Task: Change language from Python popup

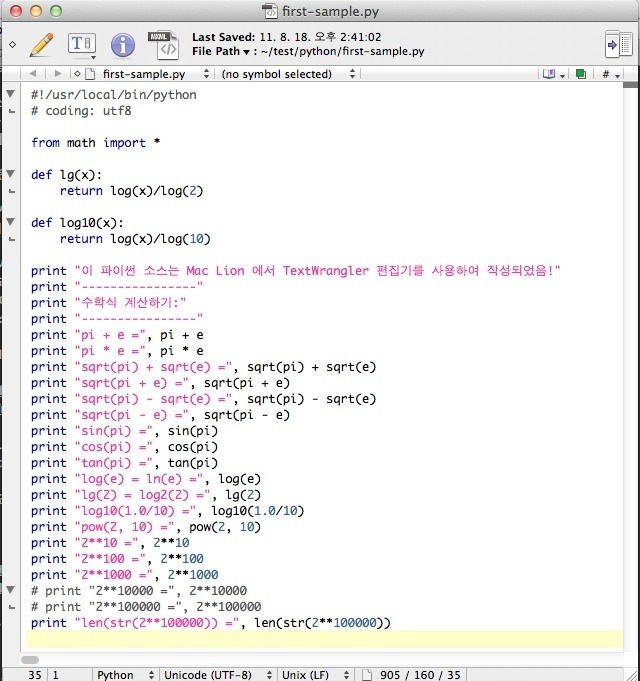Action: [x=125, y=674]
